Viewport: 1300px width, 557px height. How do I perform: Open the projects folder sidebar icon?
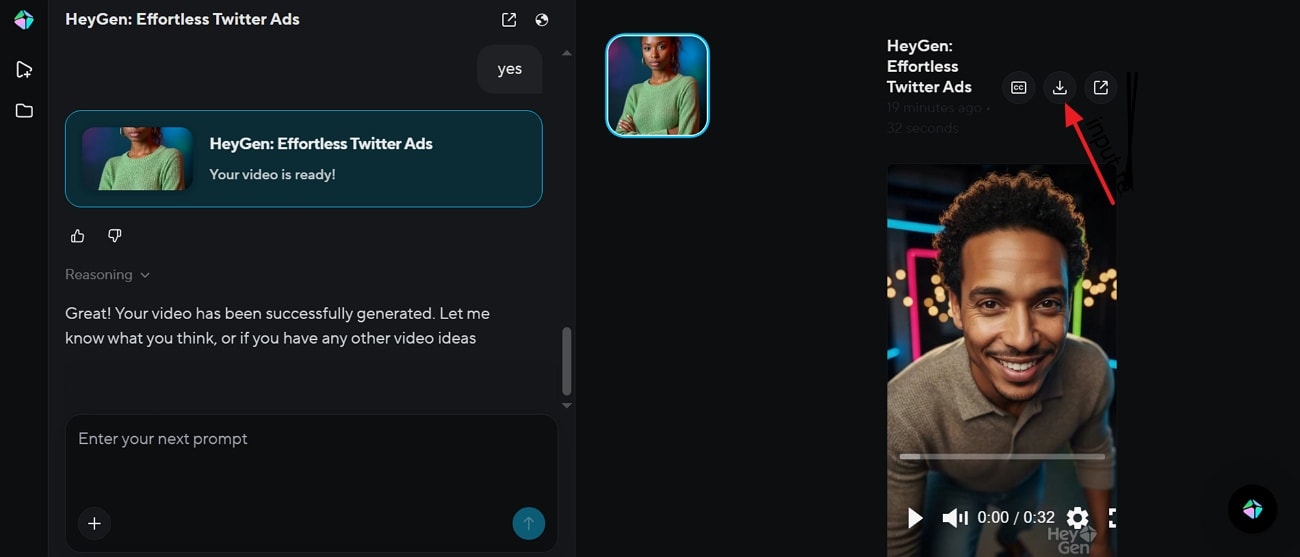click(24, 111)
